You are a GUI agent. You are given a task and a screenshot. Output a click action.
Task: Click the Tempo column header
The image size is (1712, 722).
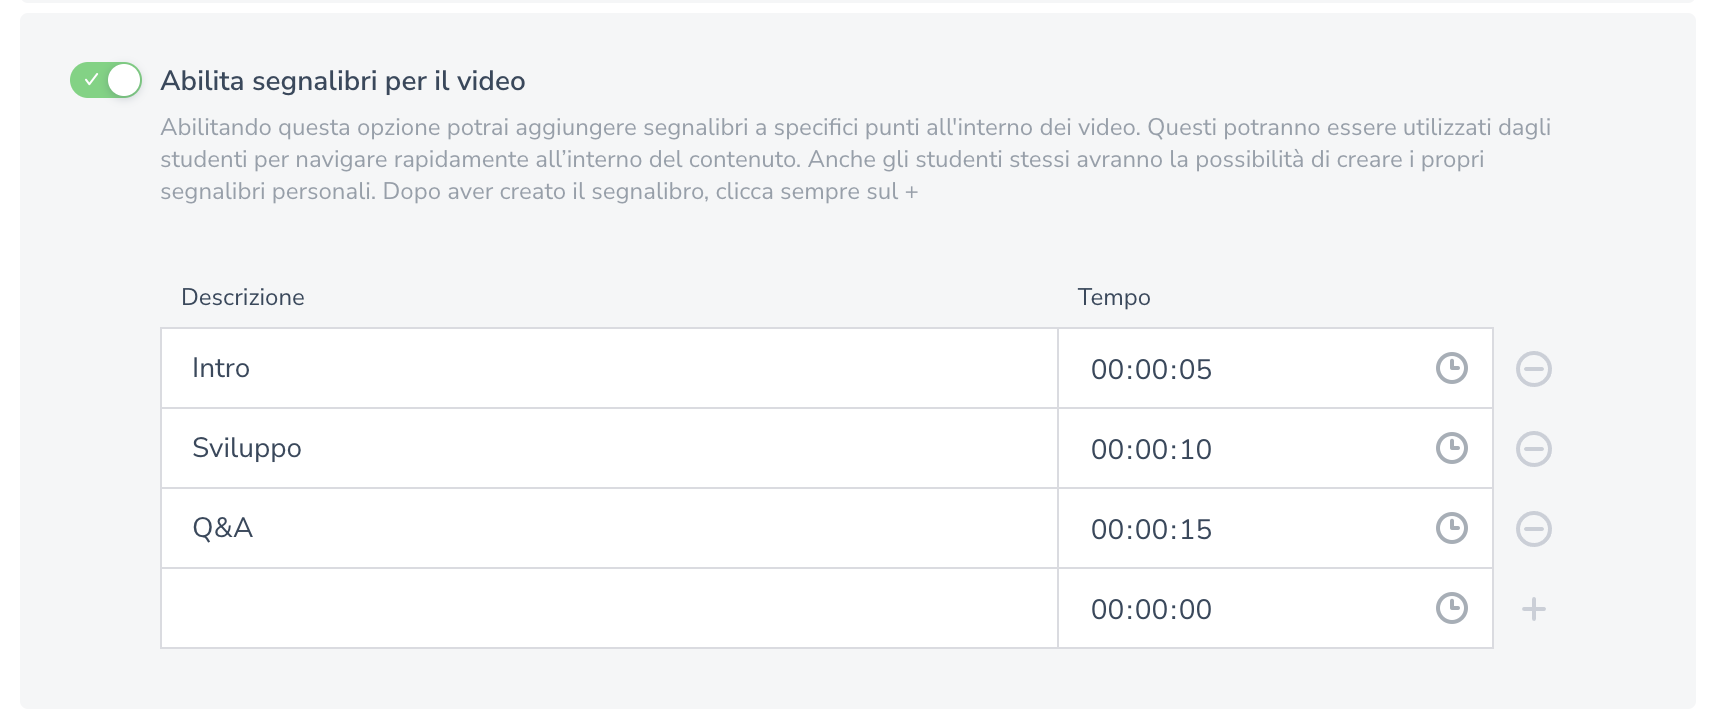[x=1113, y=297]
